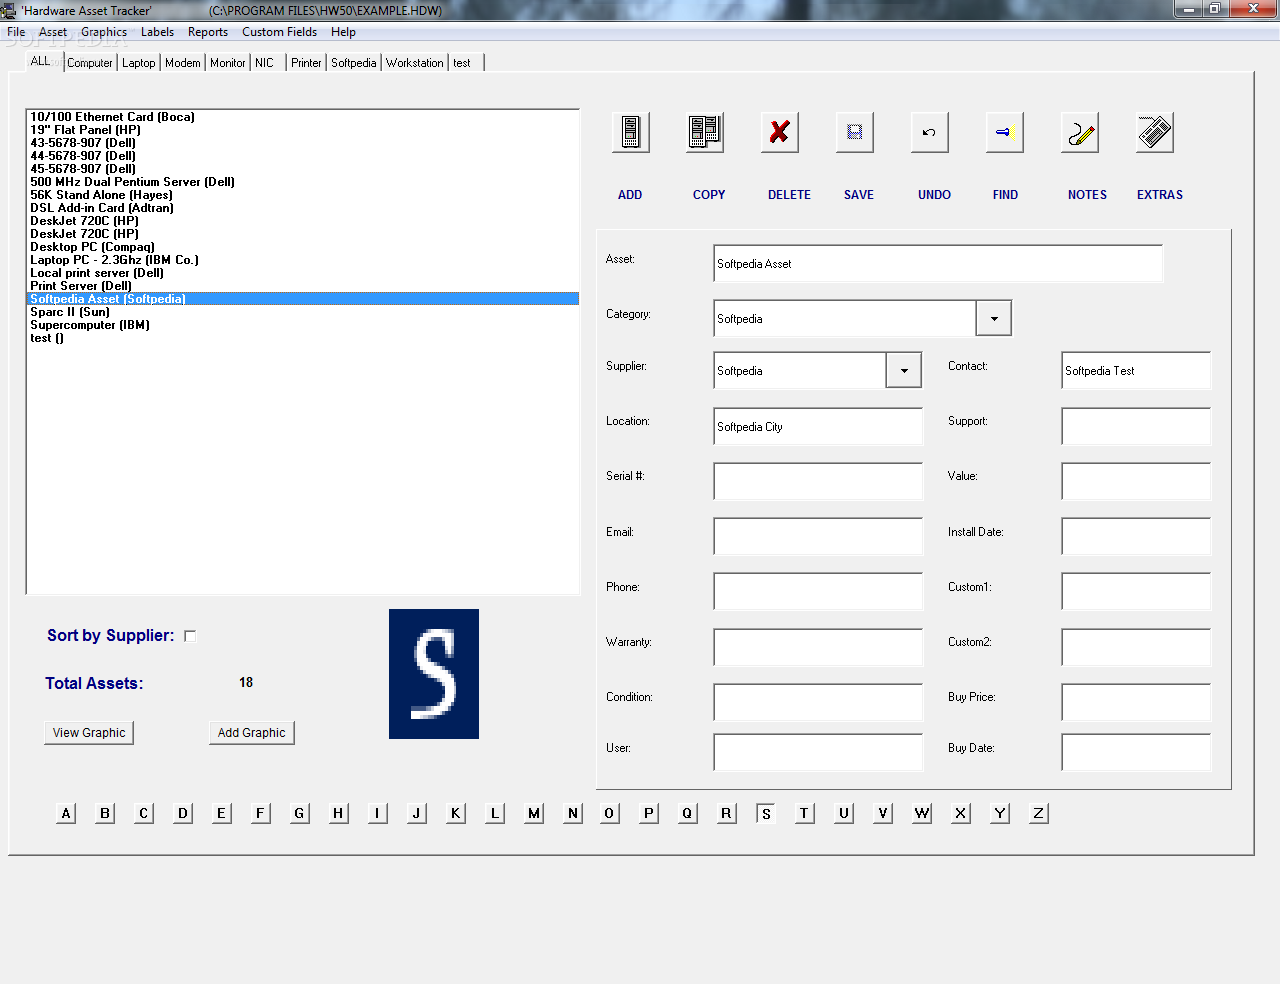Image resolution: width=1280 pixels, height=984 pixels.
Task: Select 'Desktop PC (Compaq)' list row
Action: (302, 247)
